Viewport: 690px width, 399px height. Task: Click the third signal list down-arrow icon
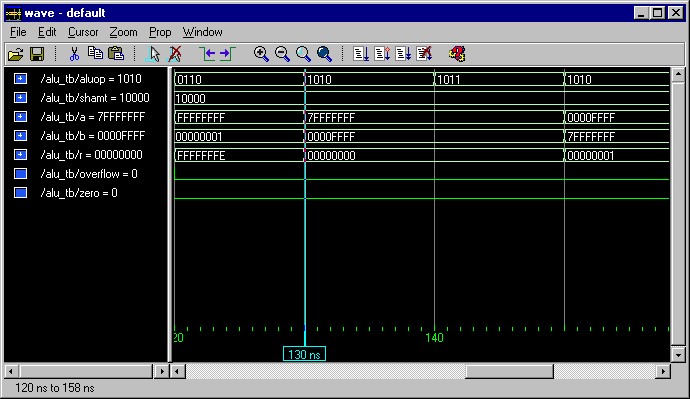coord(403,54)
